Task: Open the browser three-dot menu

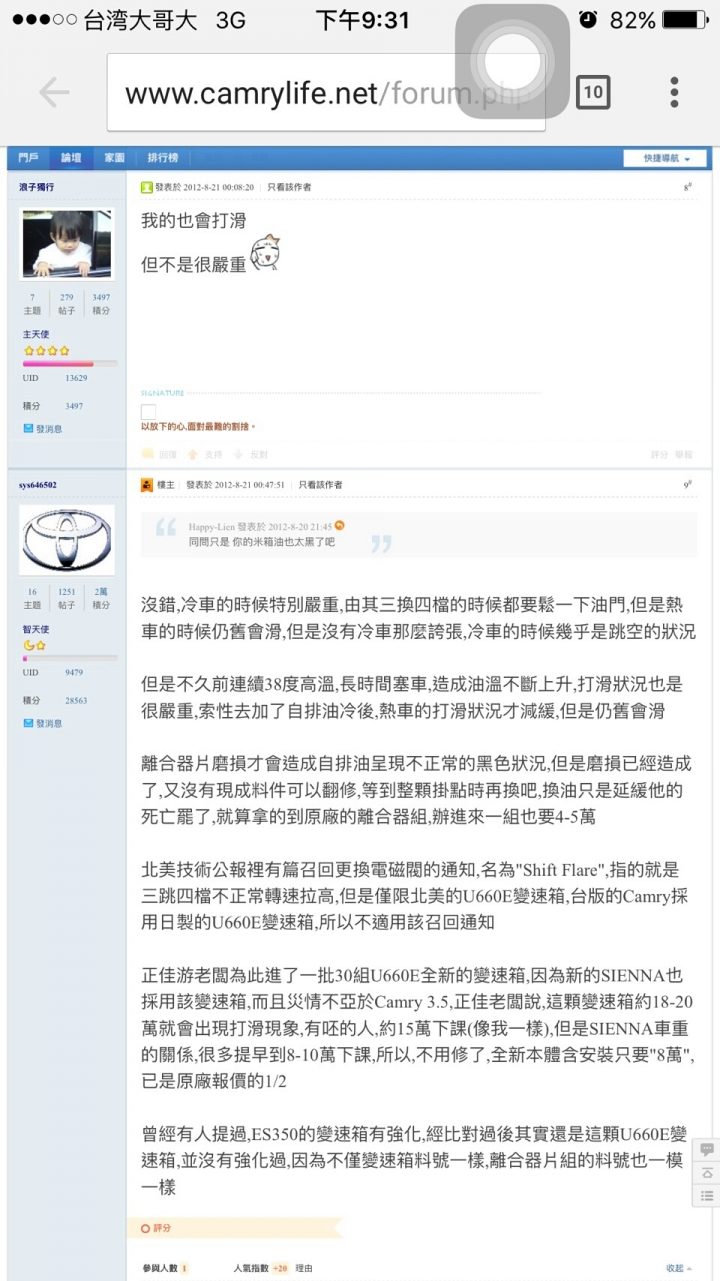Action: tap(675, 92)
